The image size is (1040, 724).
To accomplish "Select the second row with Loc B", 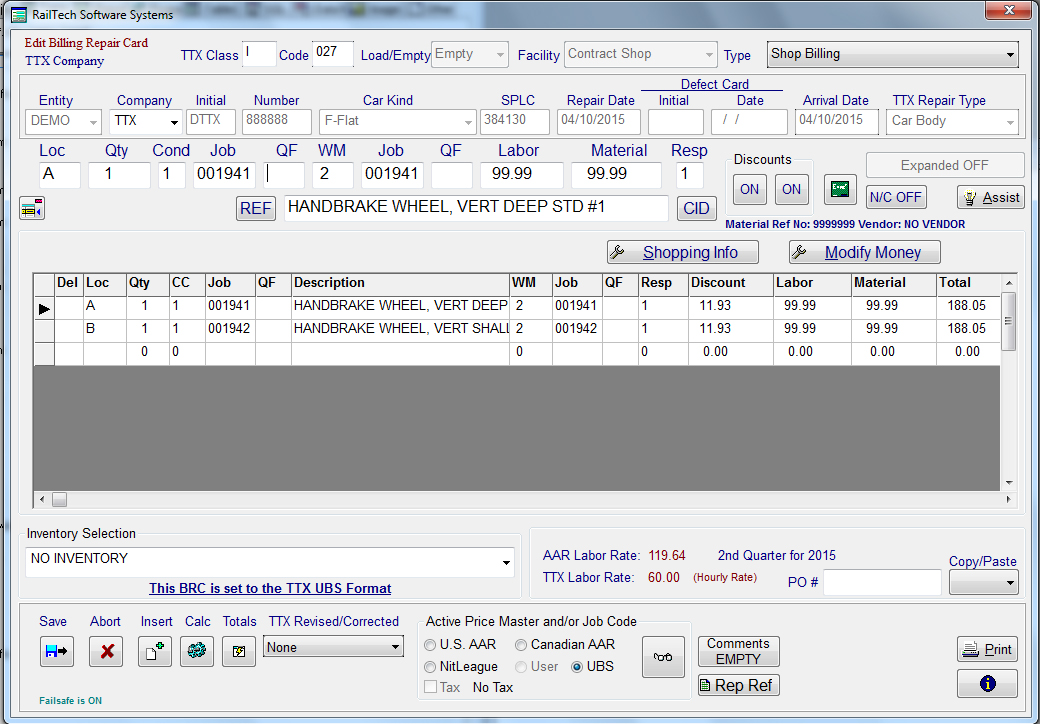I will click(97, 329).
